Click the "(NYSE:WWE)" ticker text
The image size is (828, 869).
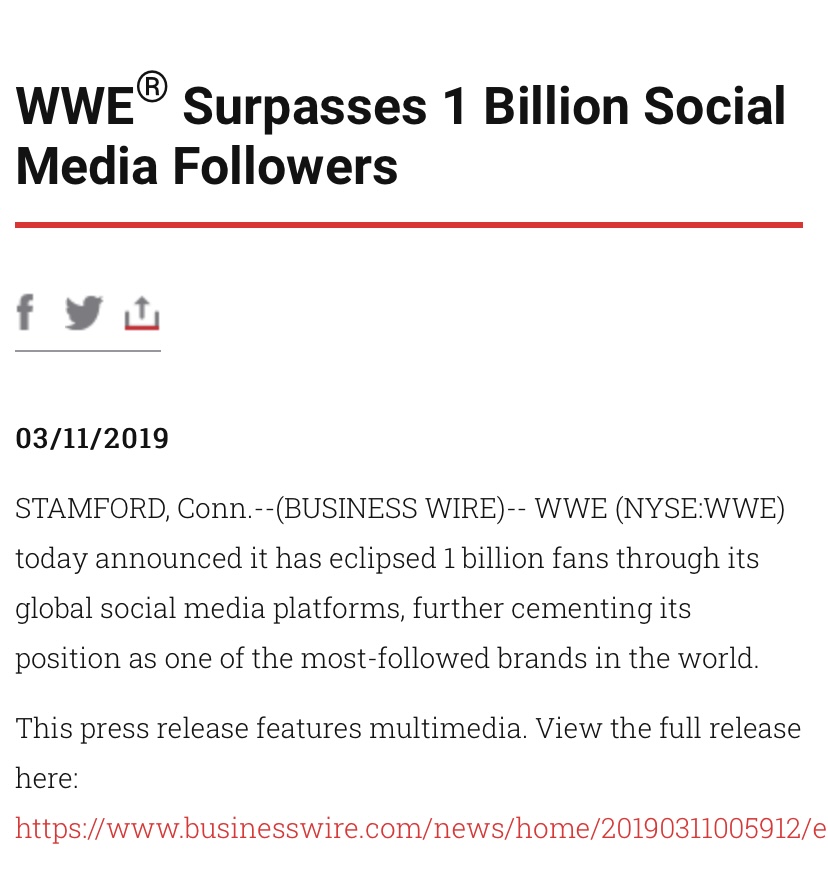coord(699,508)
